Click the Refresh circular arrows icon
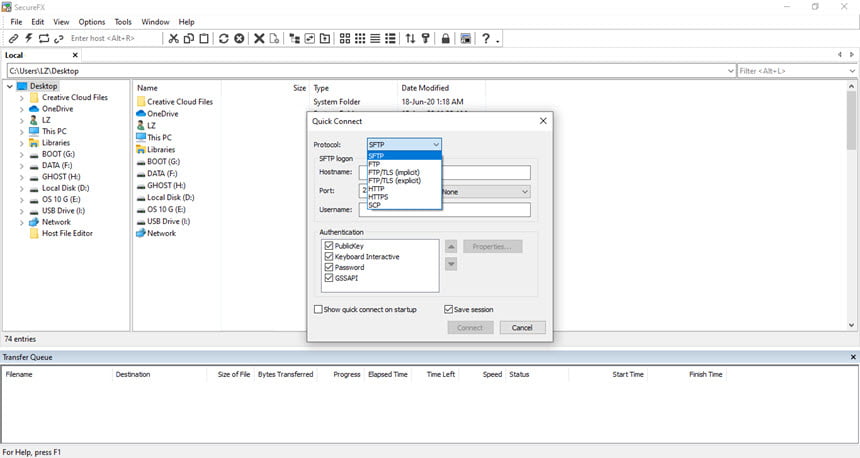The width and height of the screenshot is (860, 458). (223, 38)
